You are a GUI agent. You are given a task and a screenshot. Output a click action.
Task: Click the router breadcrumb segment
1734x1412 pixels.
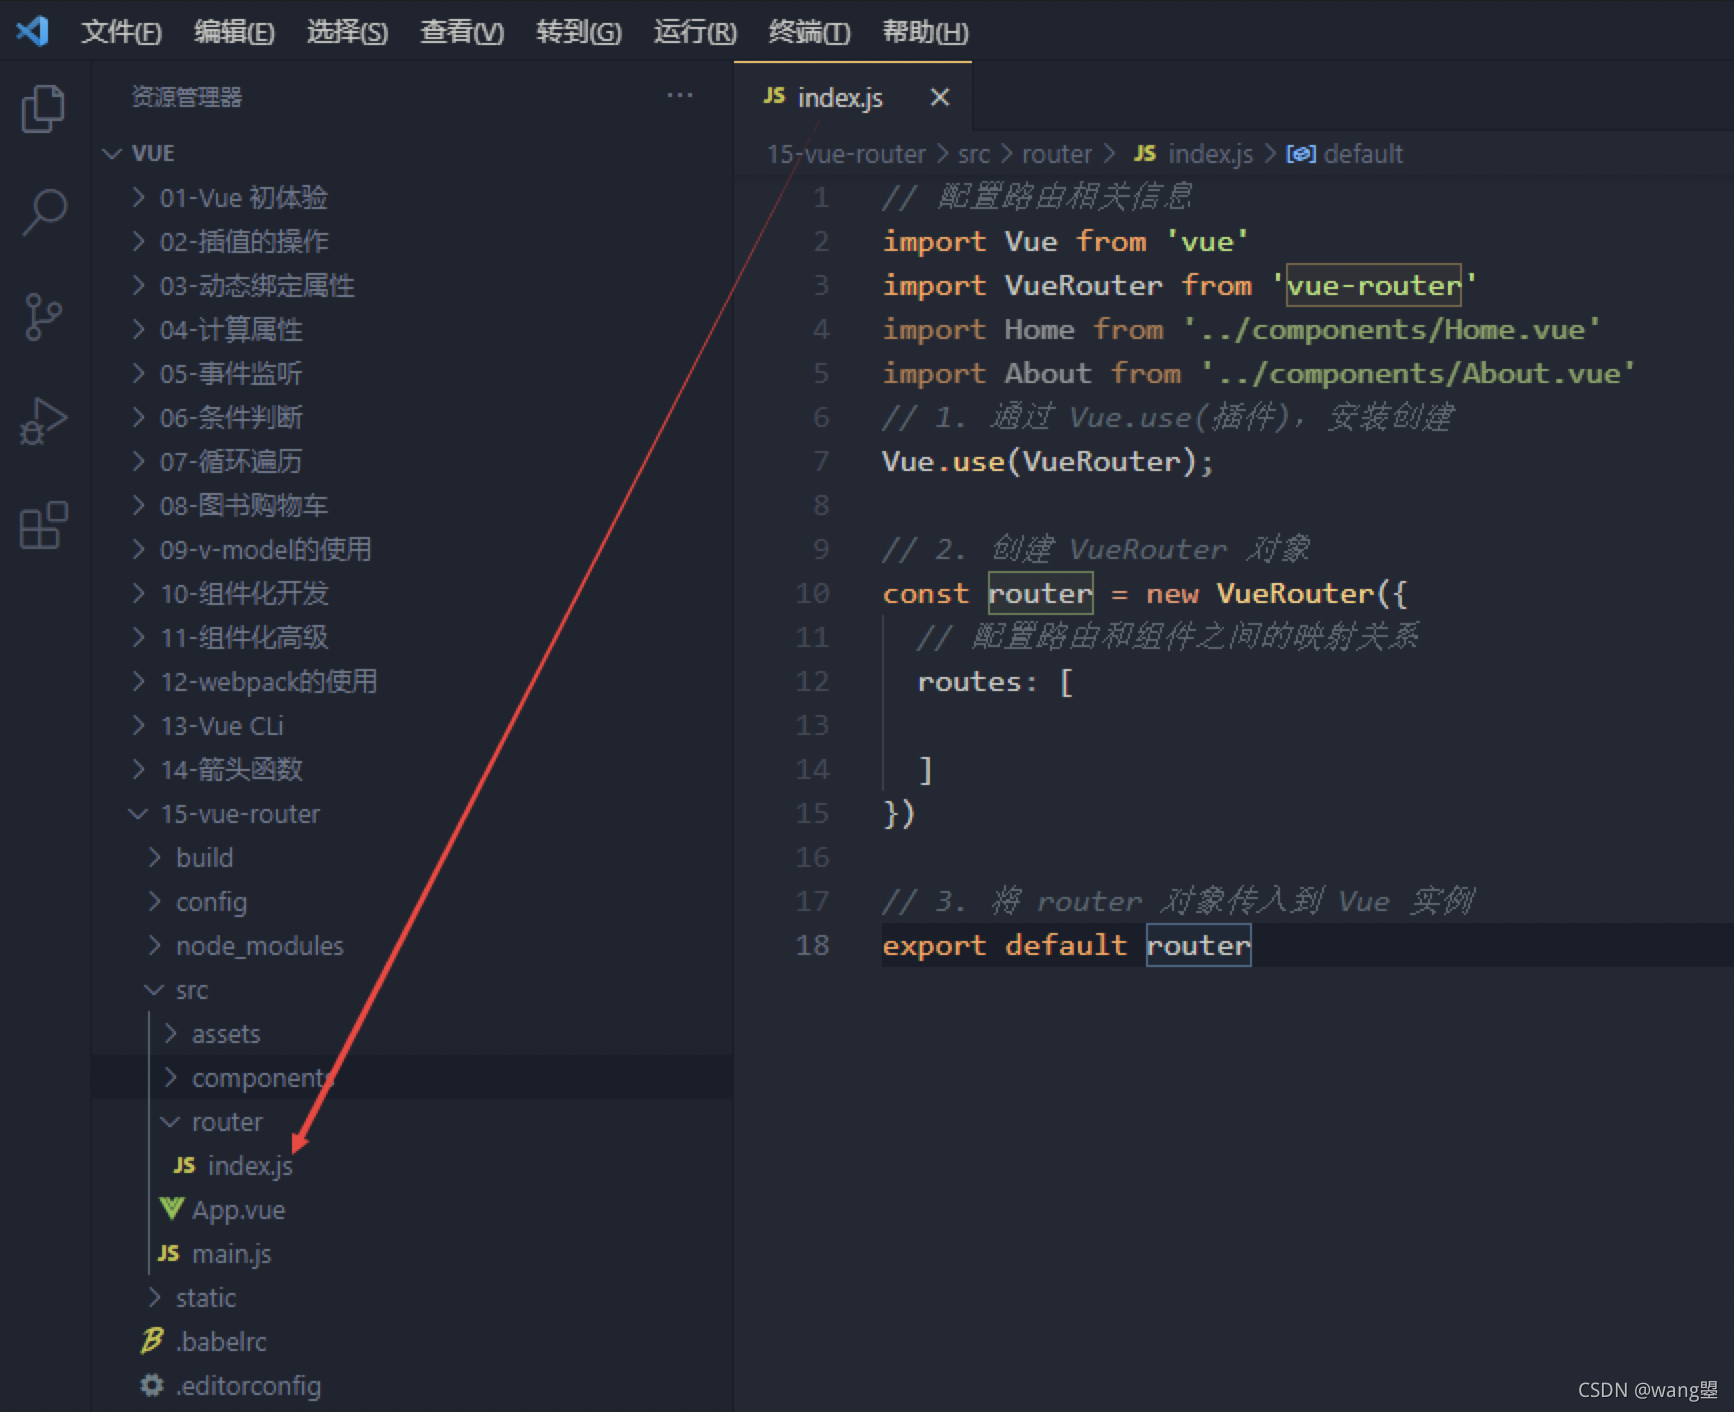[1056, 154]
